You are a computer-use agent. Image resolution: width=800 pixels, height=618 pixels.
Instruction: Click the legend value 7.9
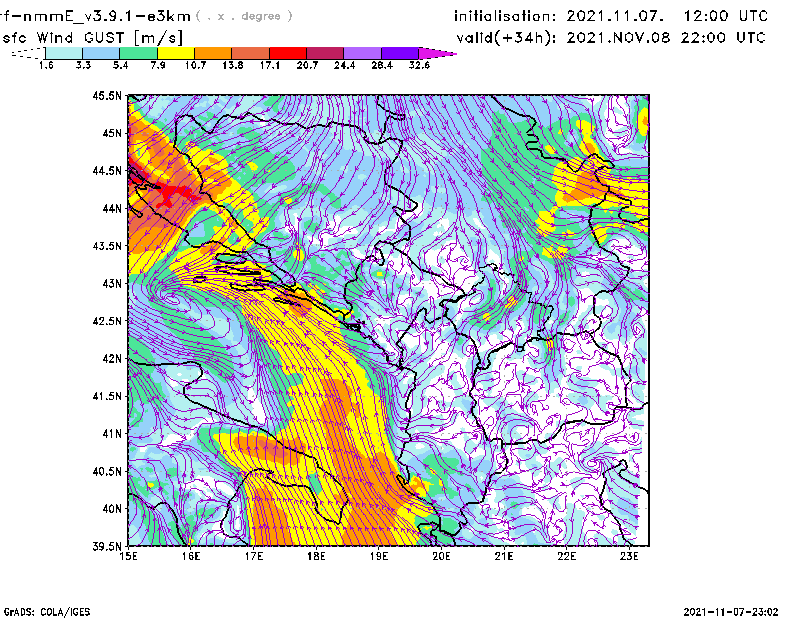[158, 65]
